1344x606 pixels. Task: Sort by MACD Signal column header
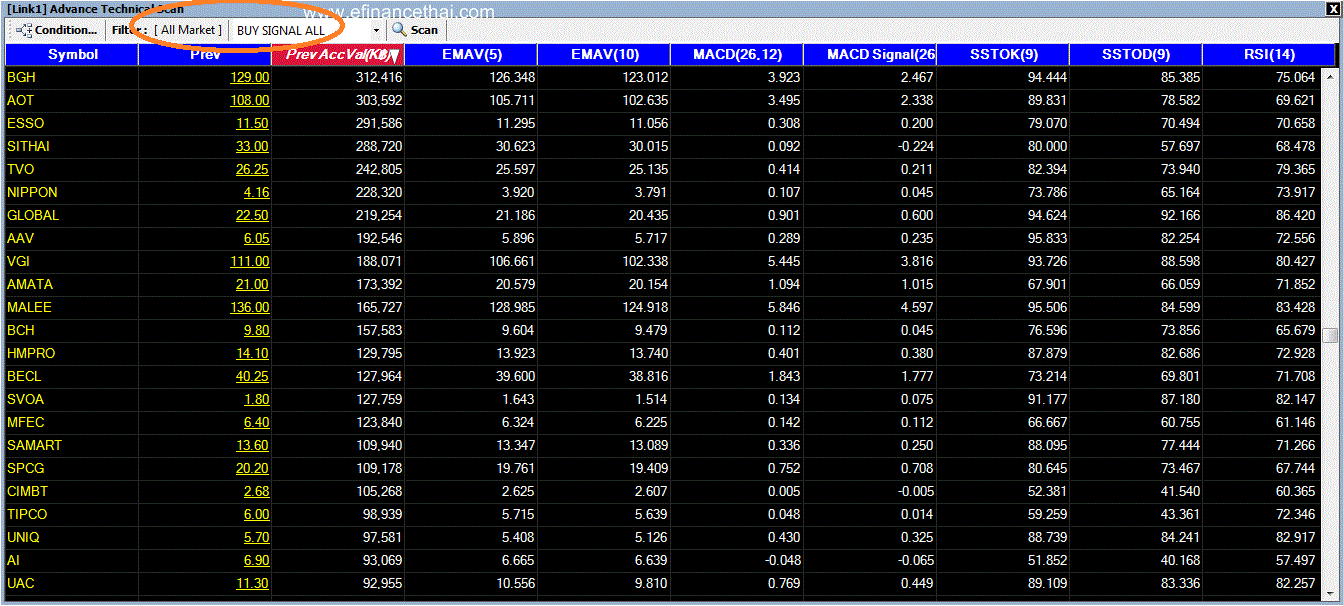[x=870, y=54]
